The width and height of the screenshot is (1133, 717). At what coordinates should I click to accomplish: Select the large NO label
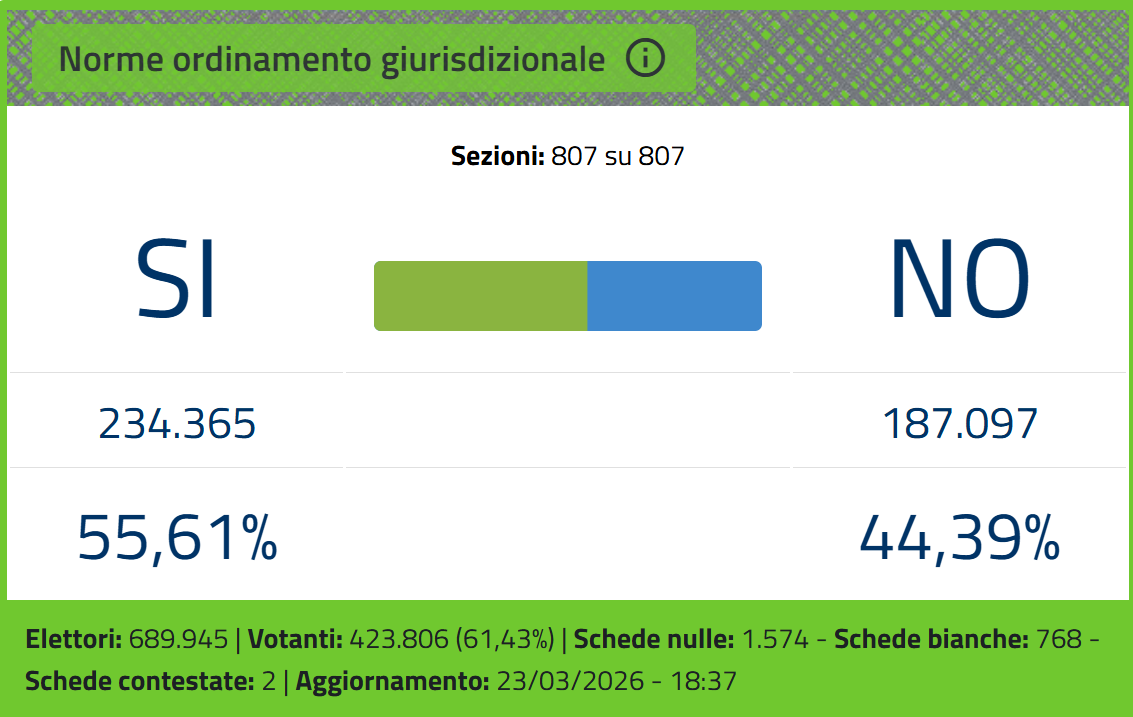tap(959, 281)
